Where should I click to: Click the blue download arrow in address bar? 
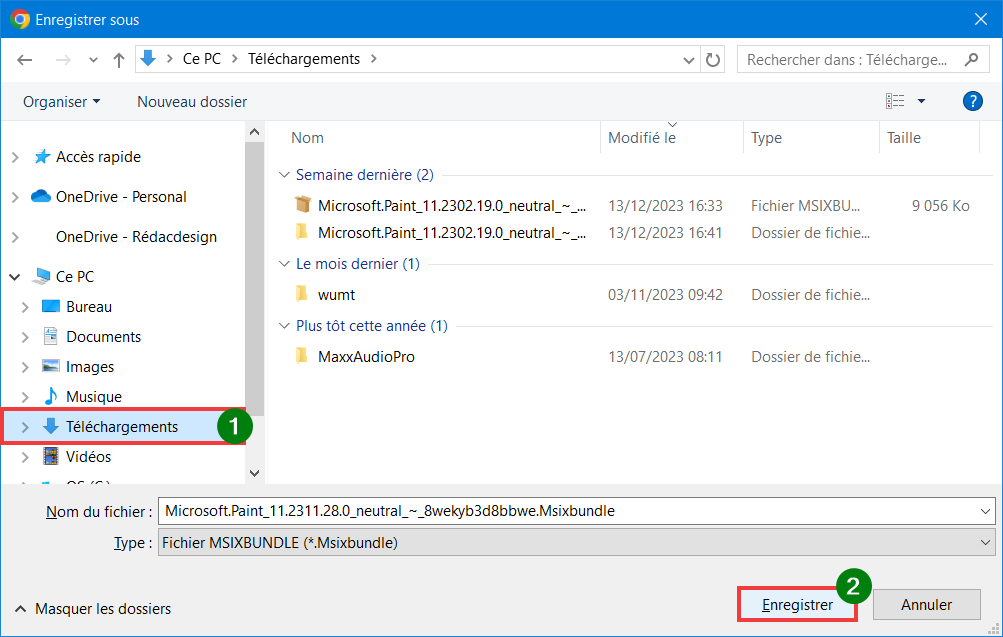148,59
